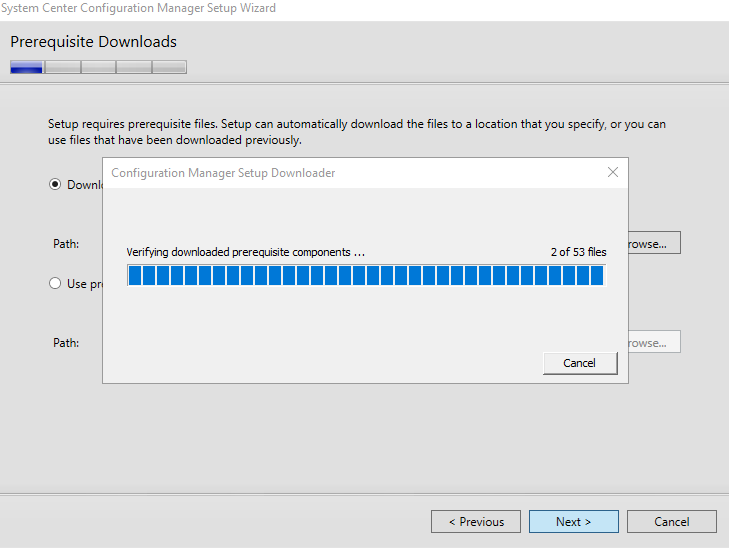Screen dimensions: 729x548
Task: Close the Configuration Manager Setup Downloader dialog
Action: (613, 172)
